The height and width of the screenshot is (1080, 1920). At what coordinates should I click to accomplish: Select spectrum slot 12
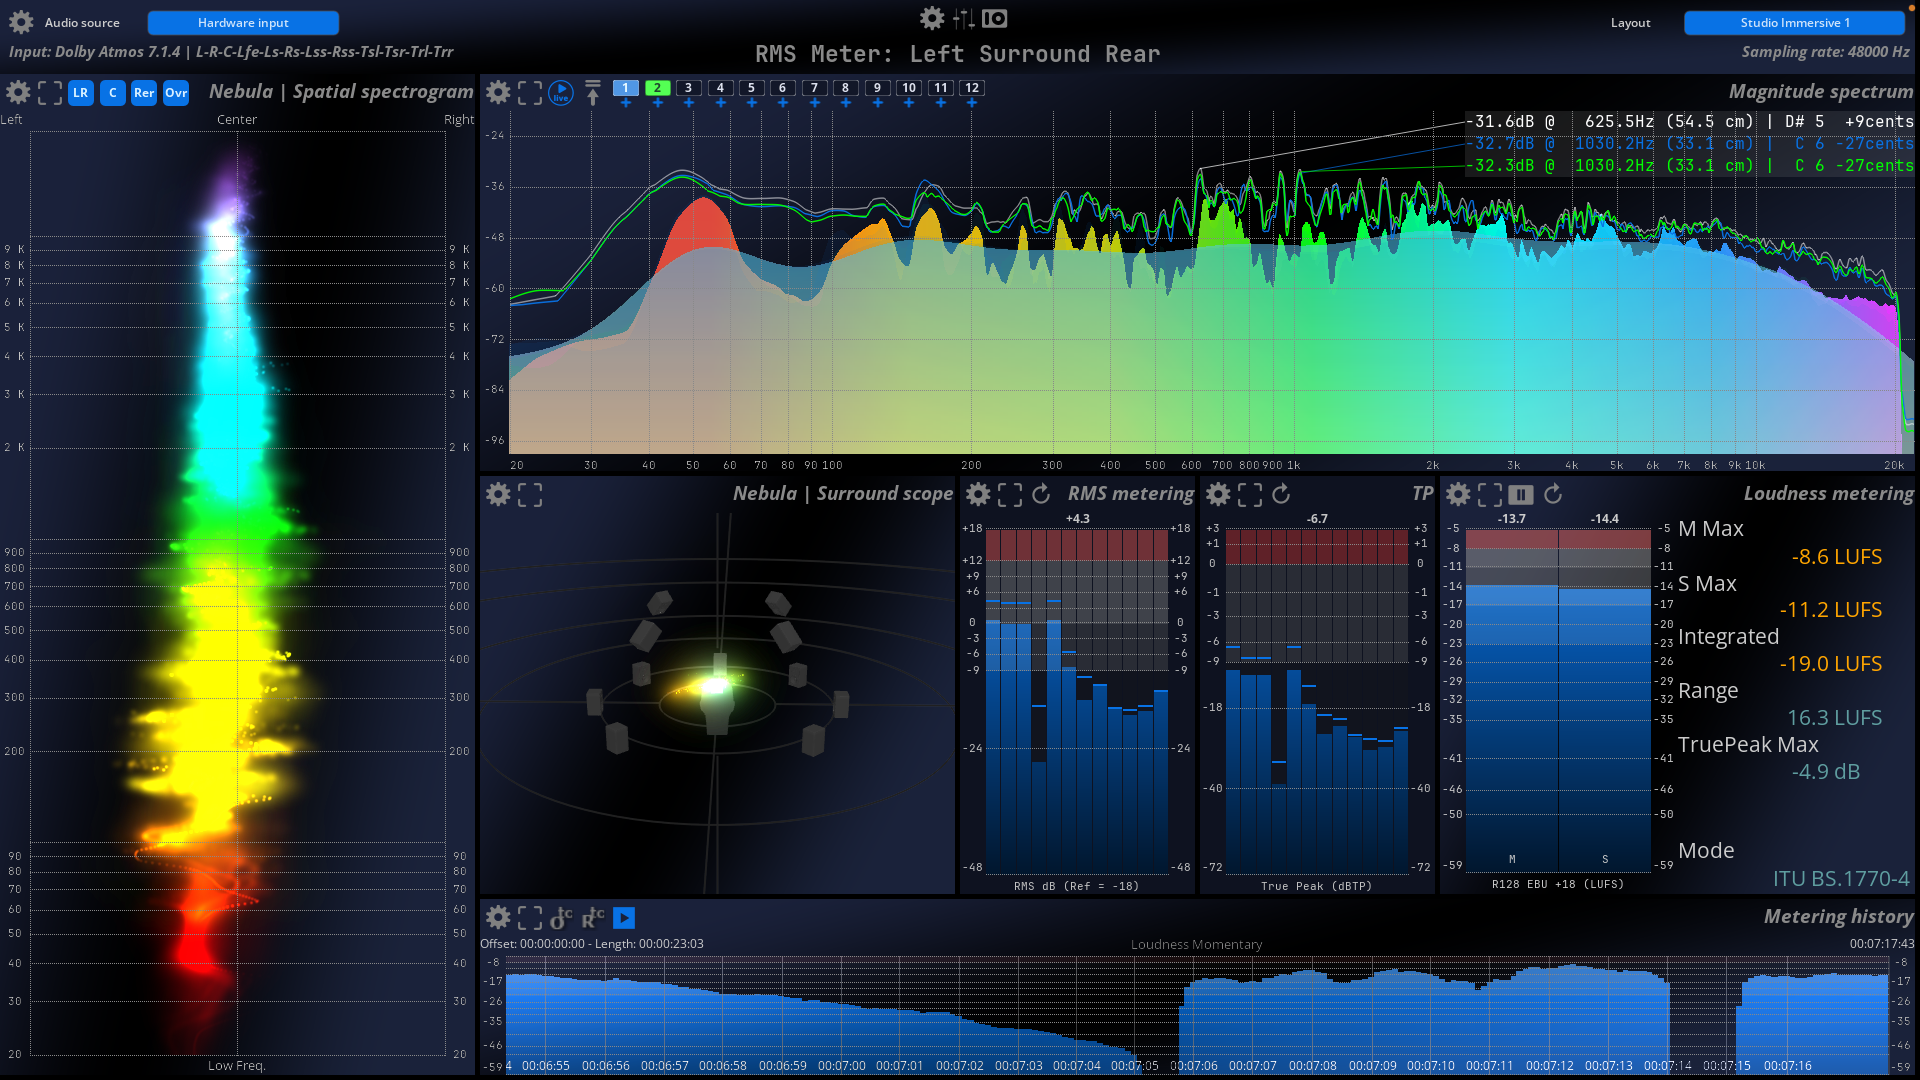click(x=972, y=88)
